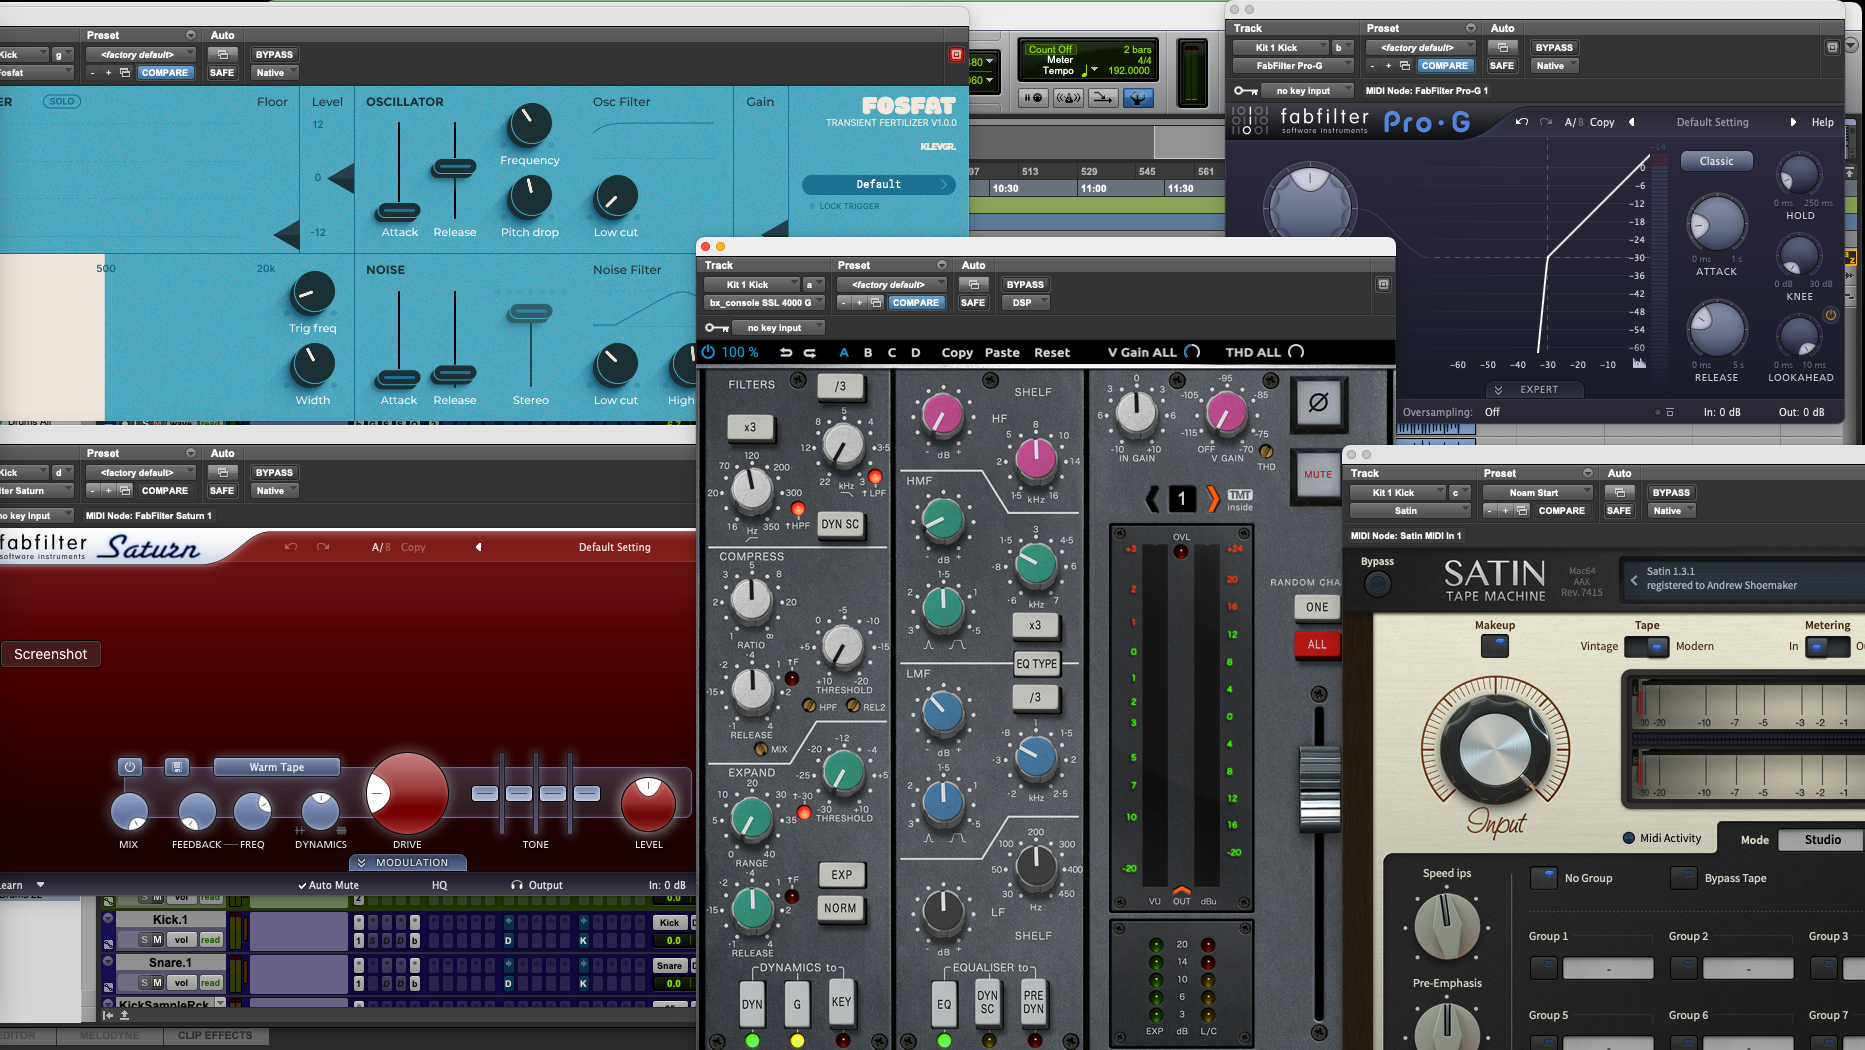Go to previous TMT channel arrow

point(1153,498)
